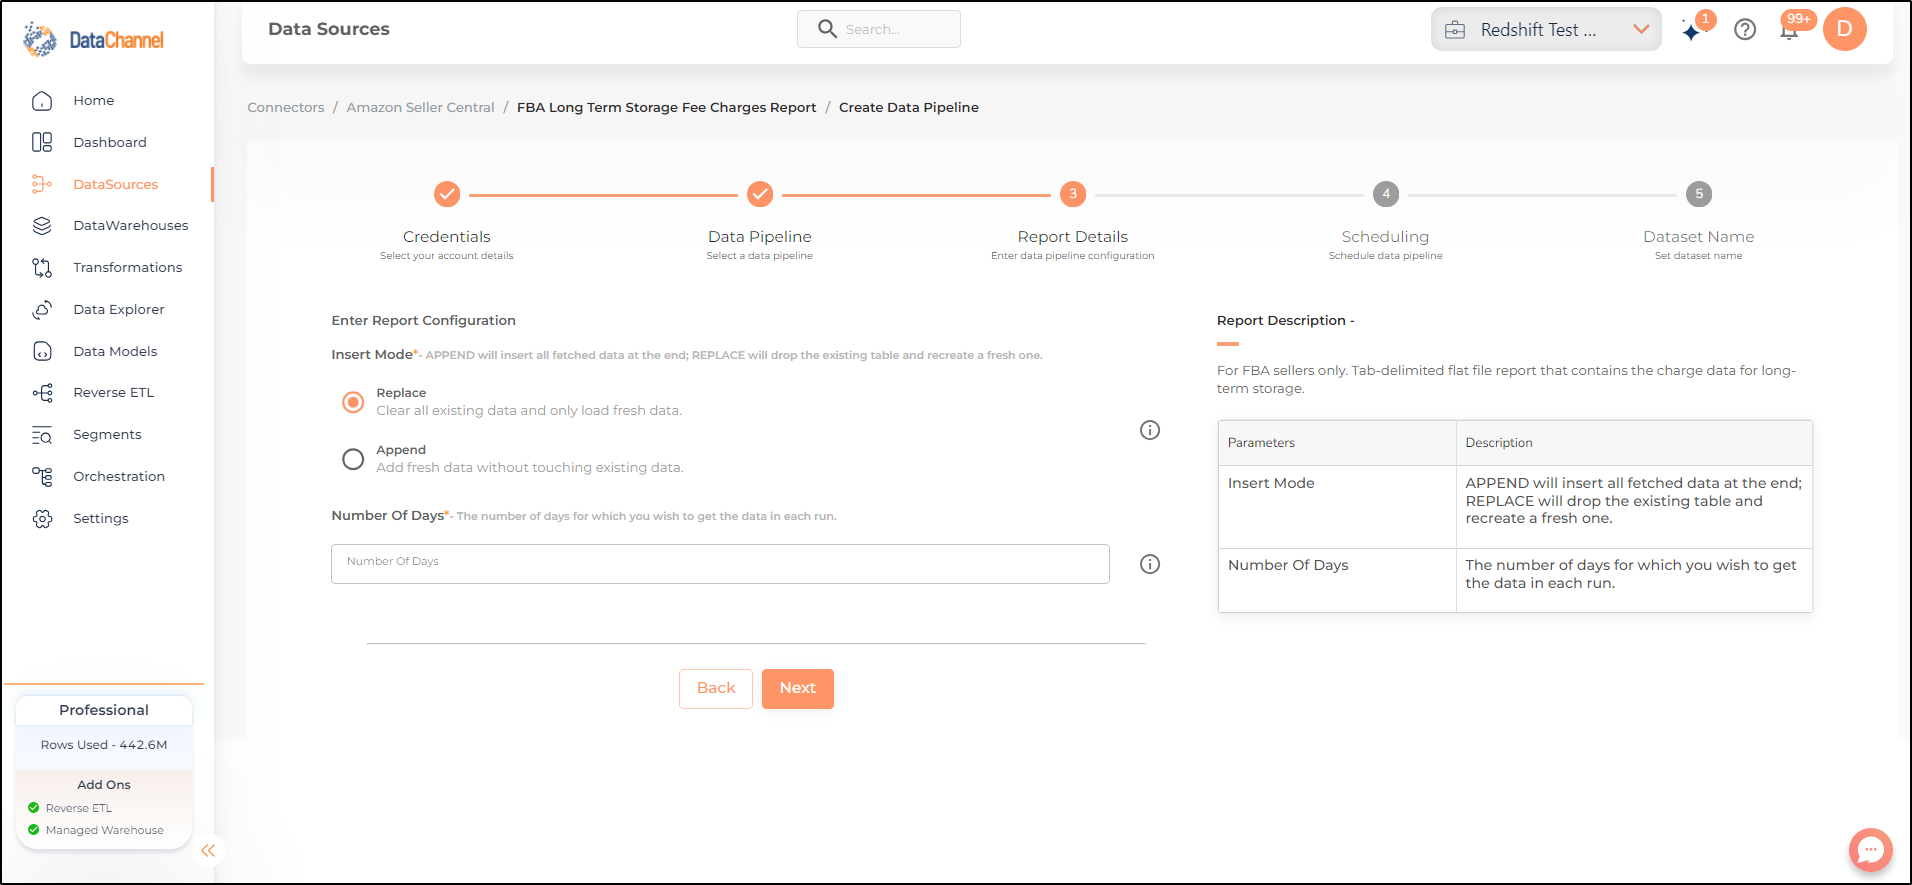Open the chat support bubble
Screen dimensions: 1912x885
tap(1870, 850)
